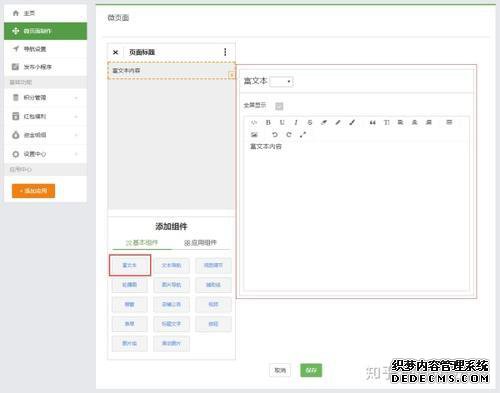The height and width of the screenshot is (393, 500).
Task: Open the dropdown next to the 富文本 heading
Action: coord(281,81)
